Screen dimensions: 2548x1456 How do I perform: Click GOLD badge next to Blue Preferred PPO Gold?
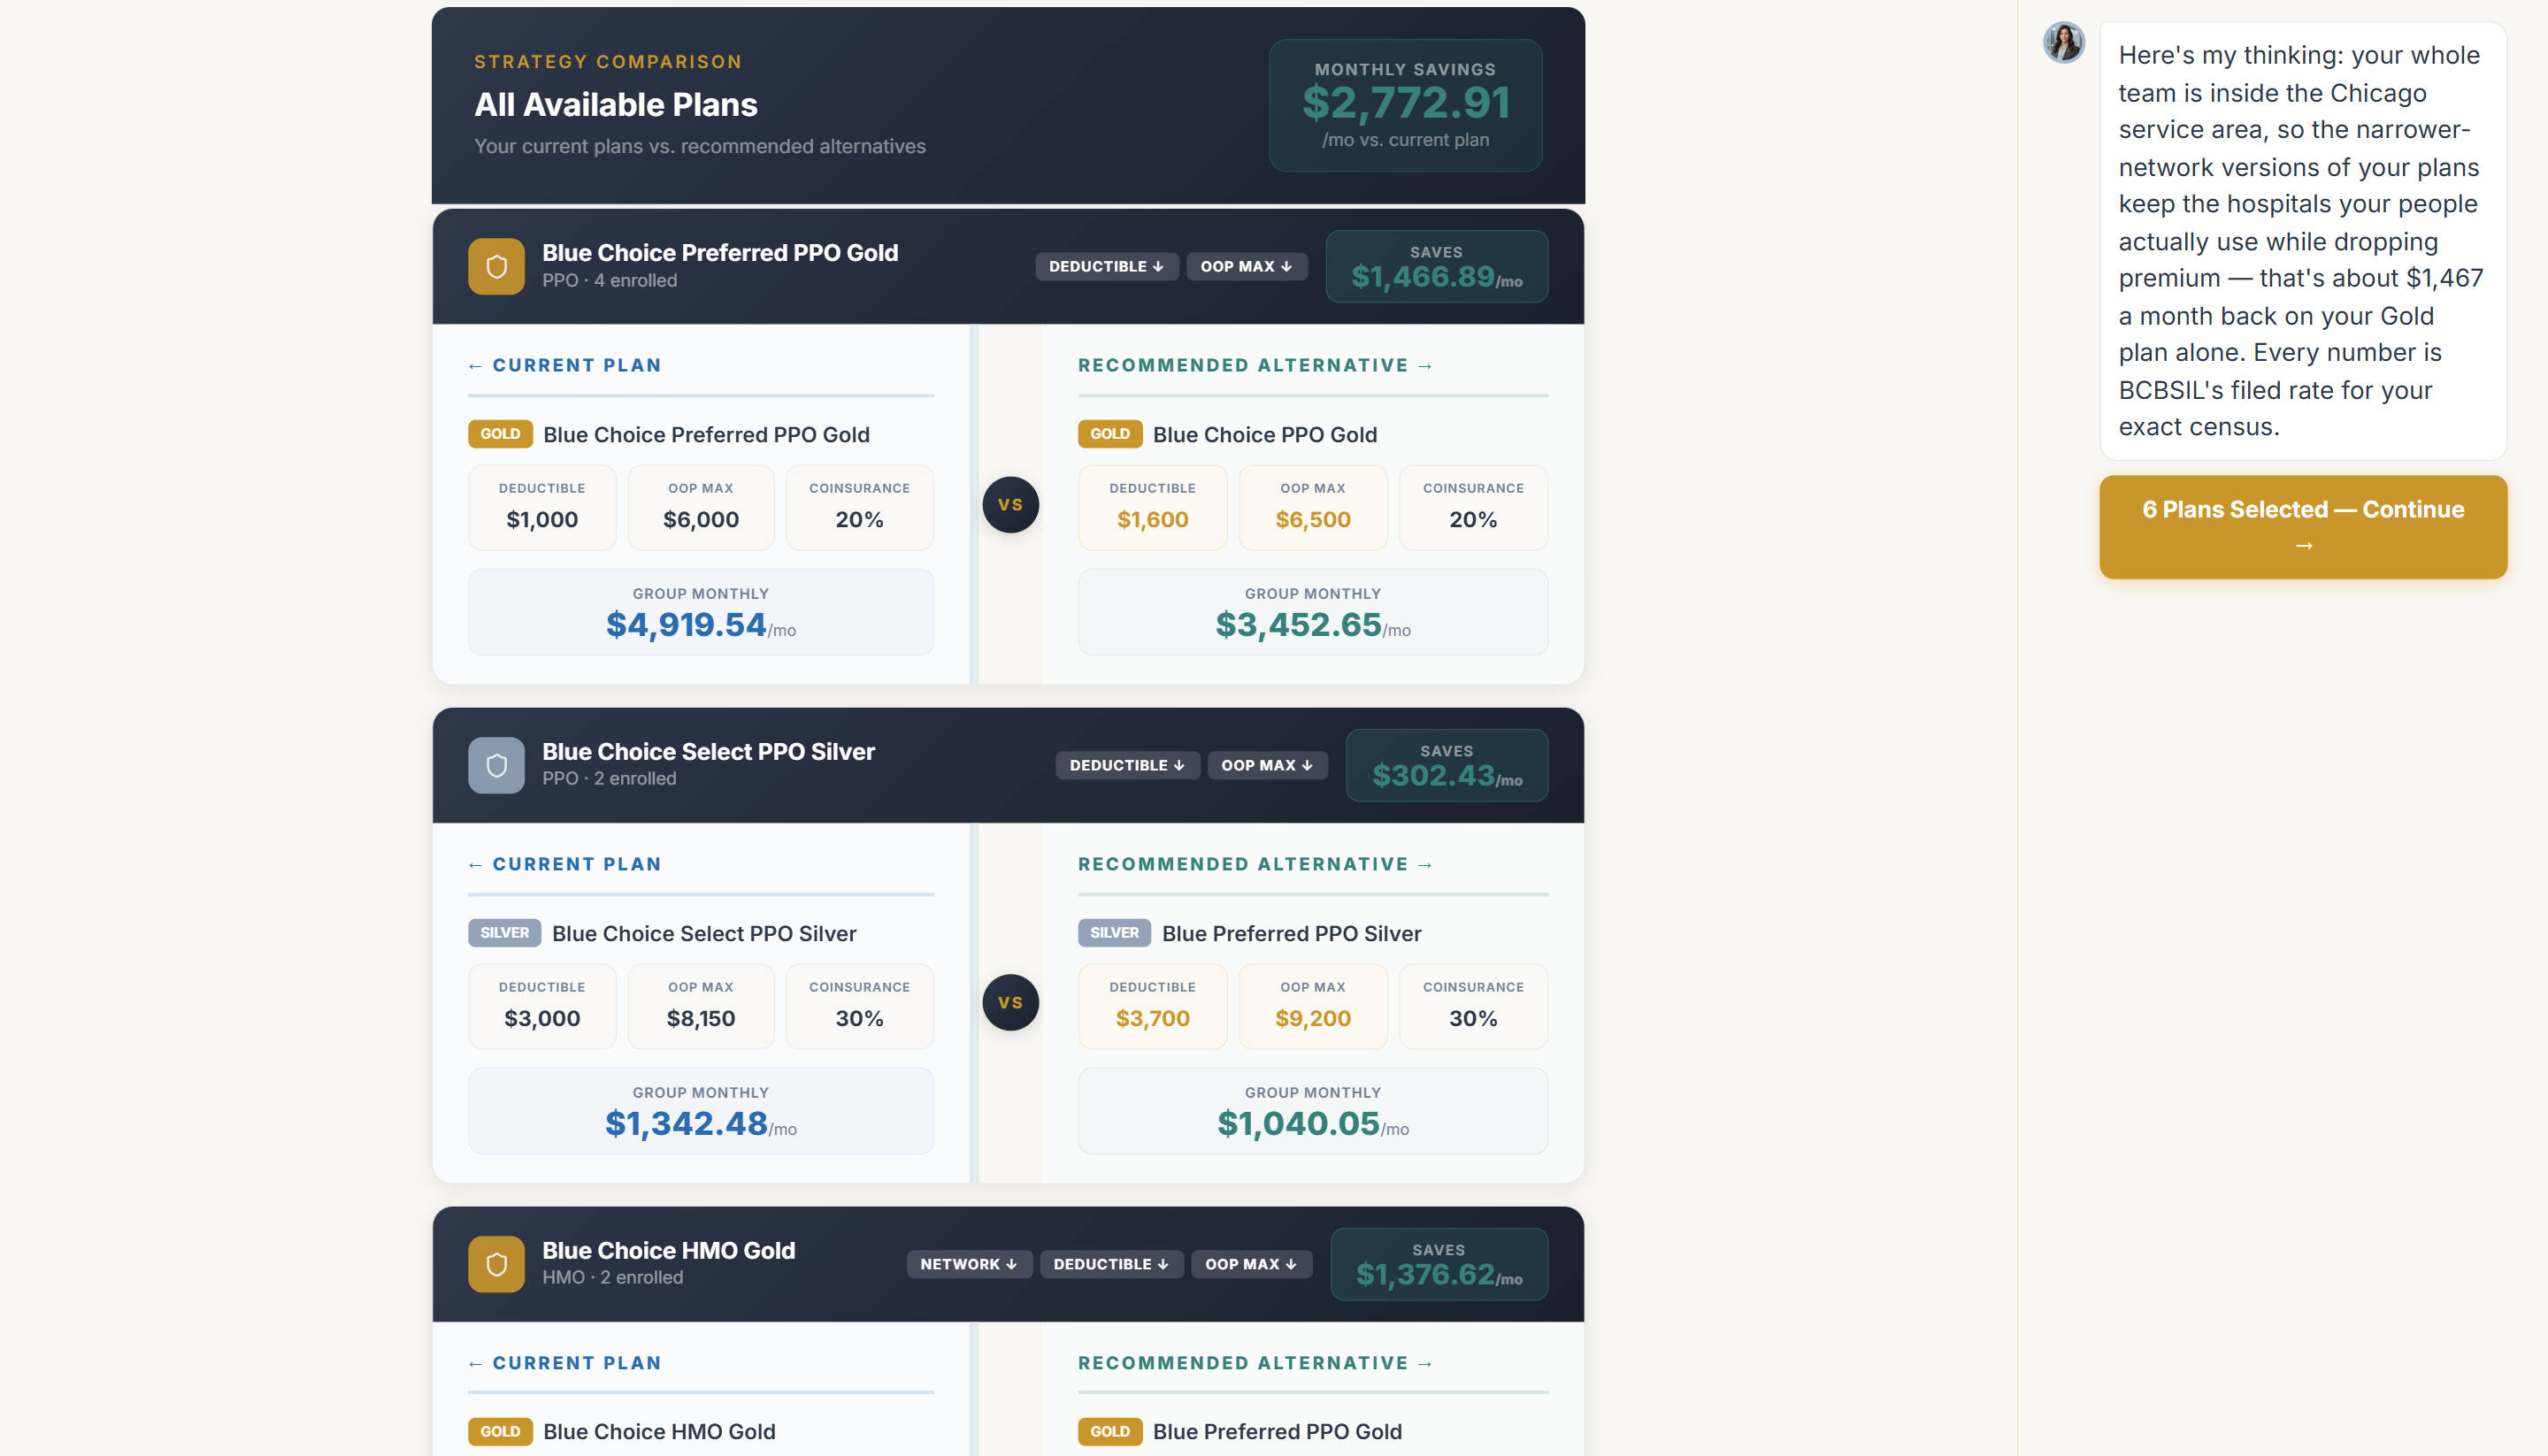tap(1110, 1431)
